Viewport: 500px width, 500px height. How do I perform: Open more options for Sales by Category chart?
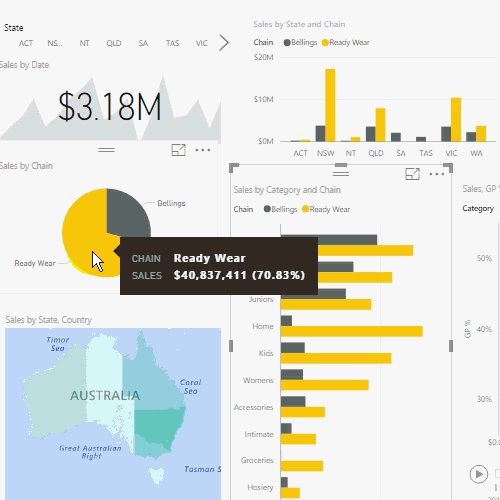point(437,174)
